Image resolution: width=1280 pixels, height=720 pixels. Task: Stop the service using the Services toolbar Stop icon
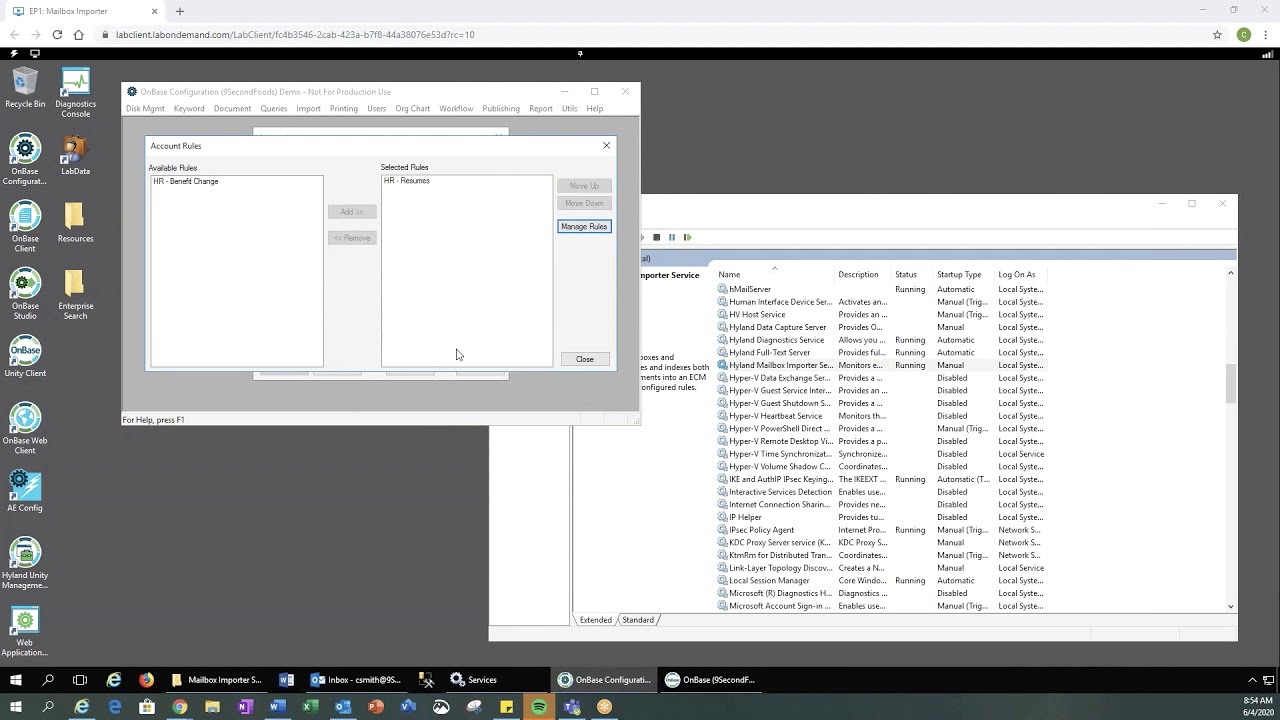[656, 237]
